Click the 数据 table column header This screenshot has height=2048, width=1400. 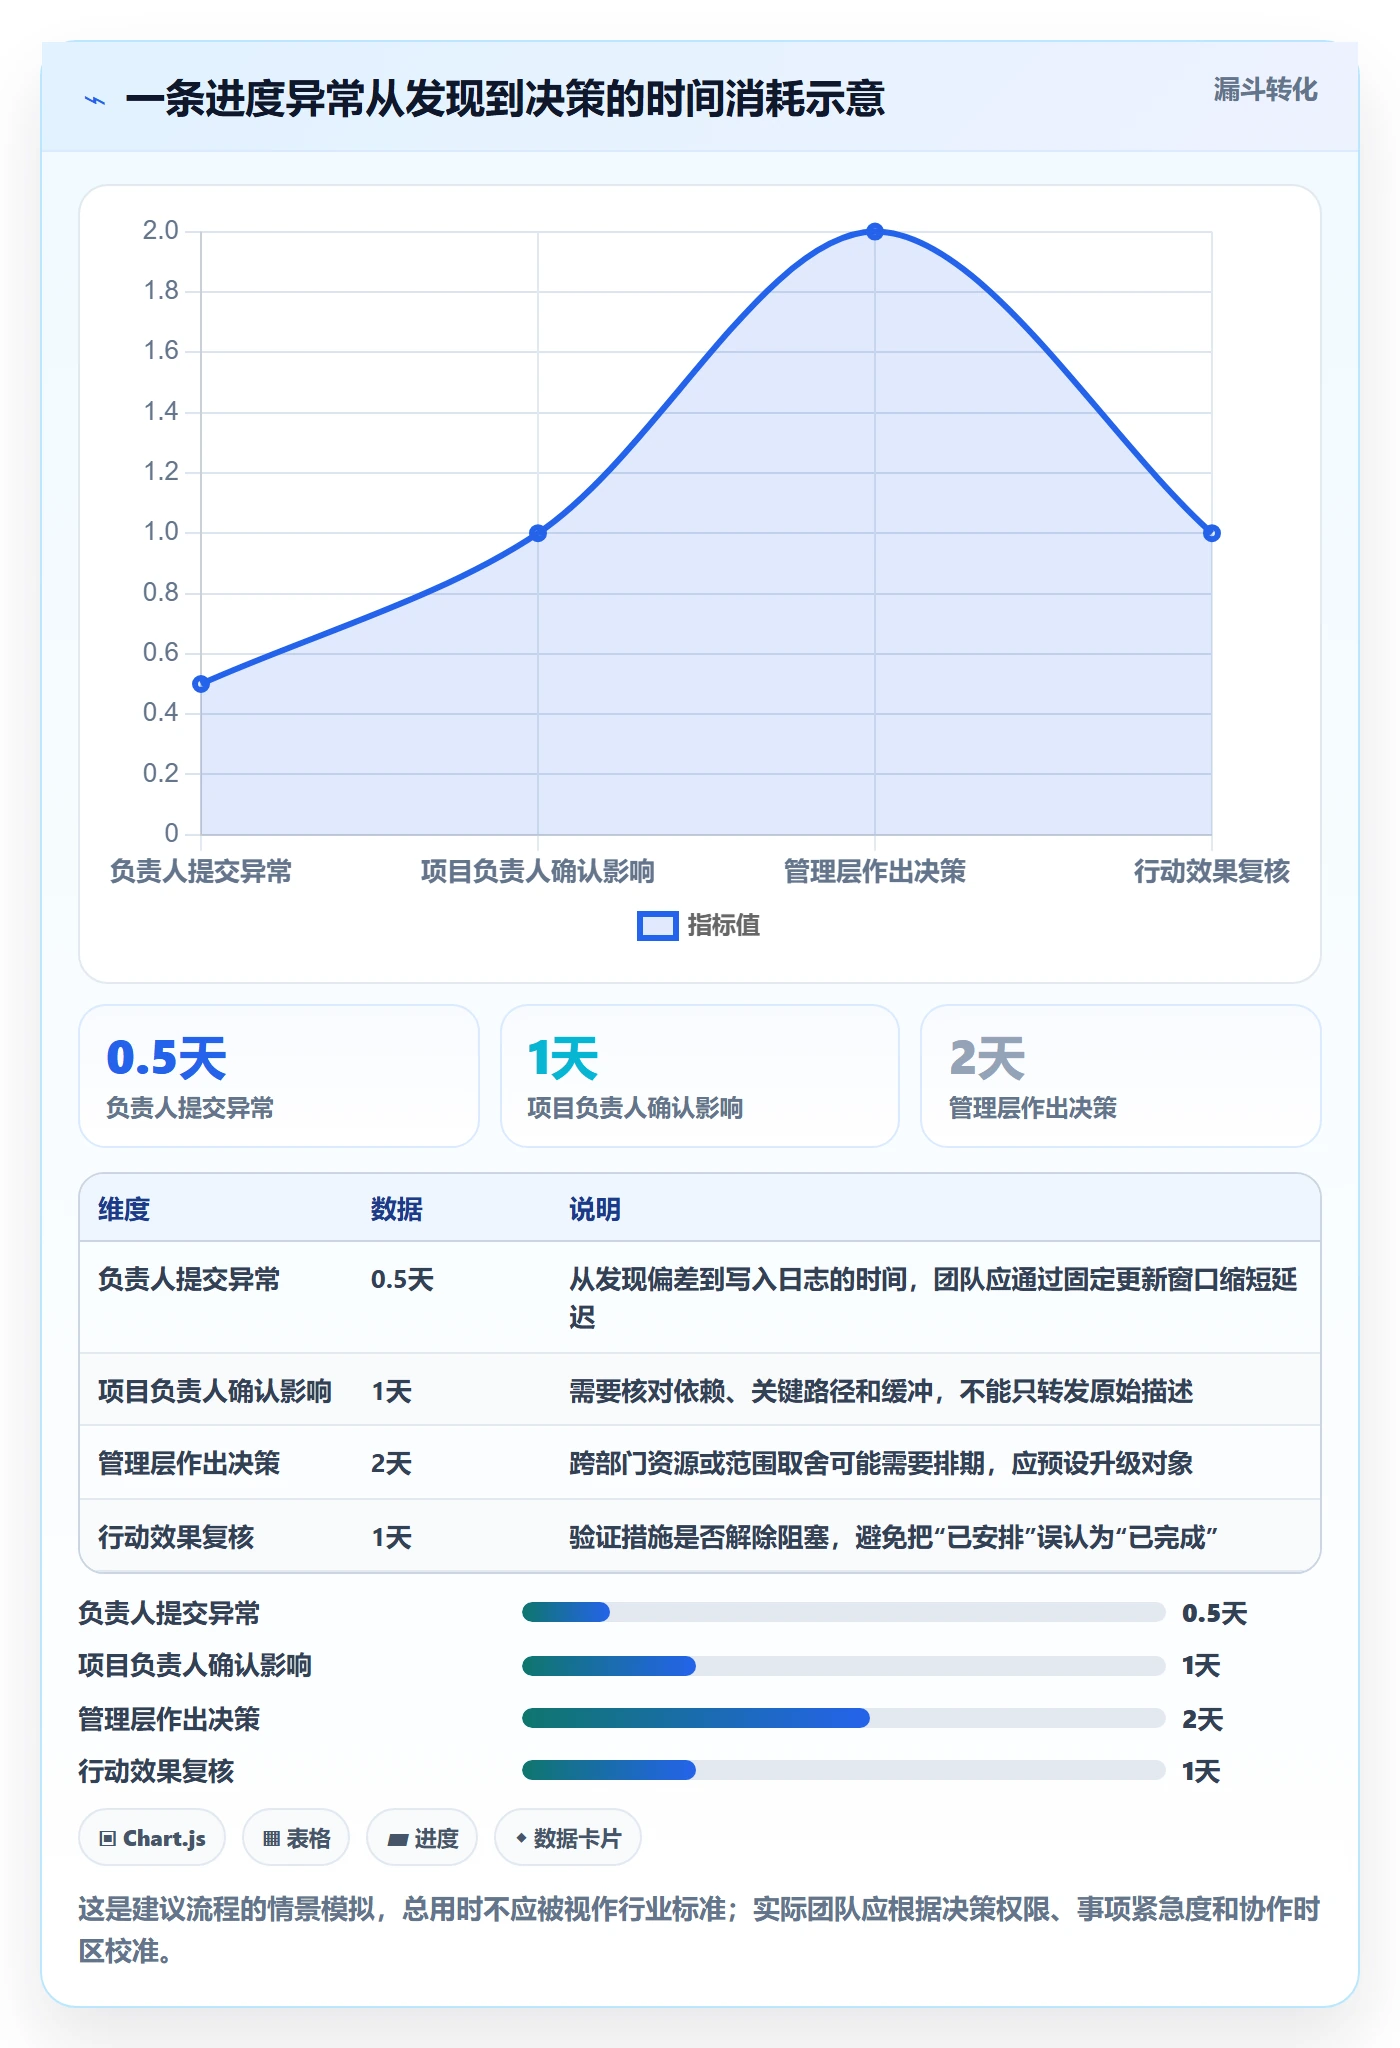click(x=397, y=1209)
